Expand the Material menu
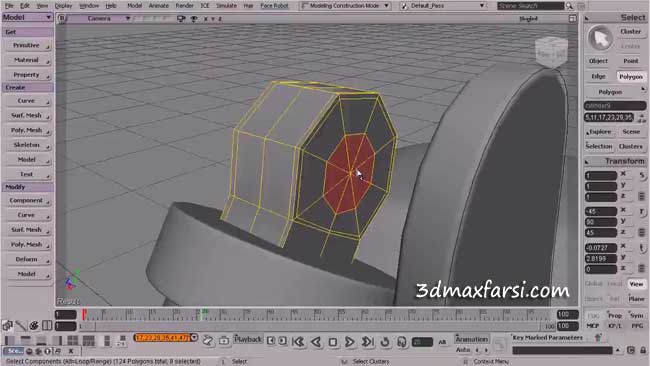Viewport: 650px width, 366px height. point(27,60)
